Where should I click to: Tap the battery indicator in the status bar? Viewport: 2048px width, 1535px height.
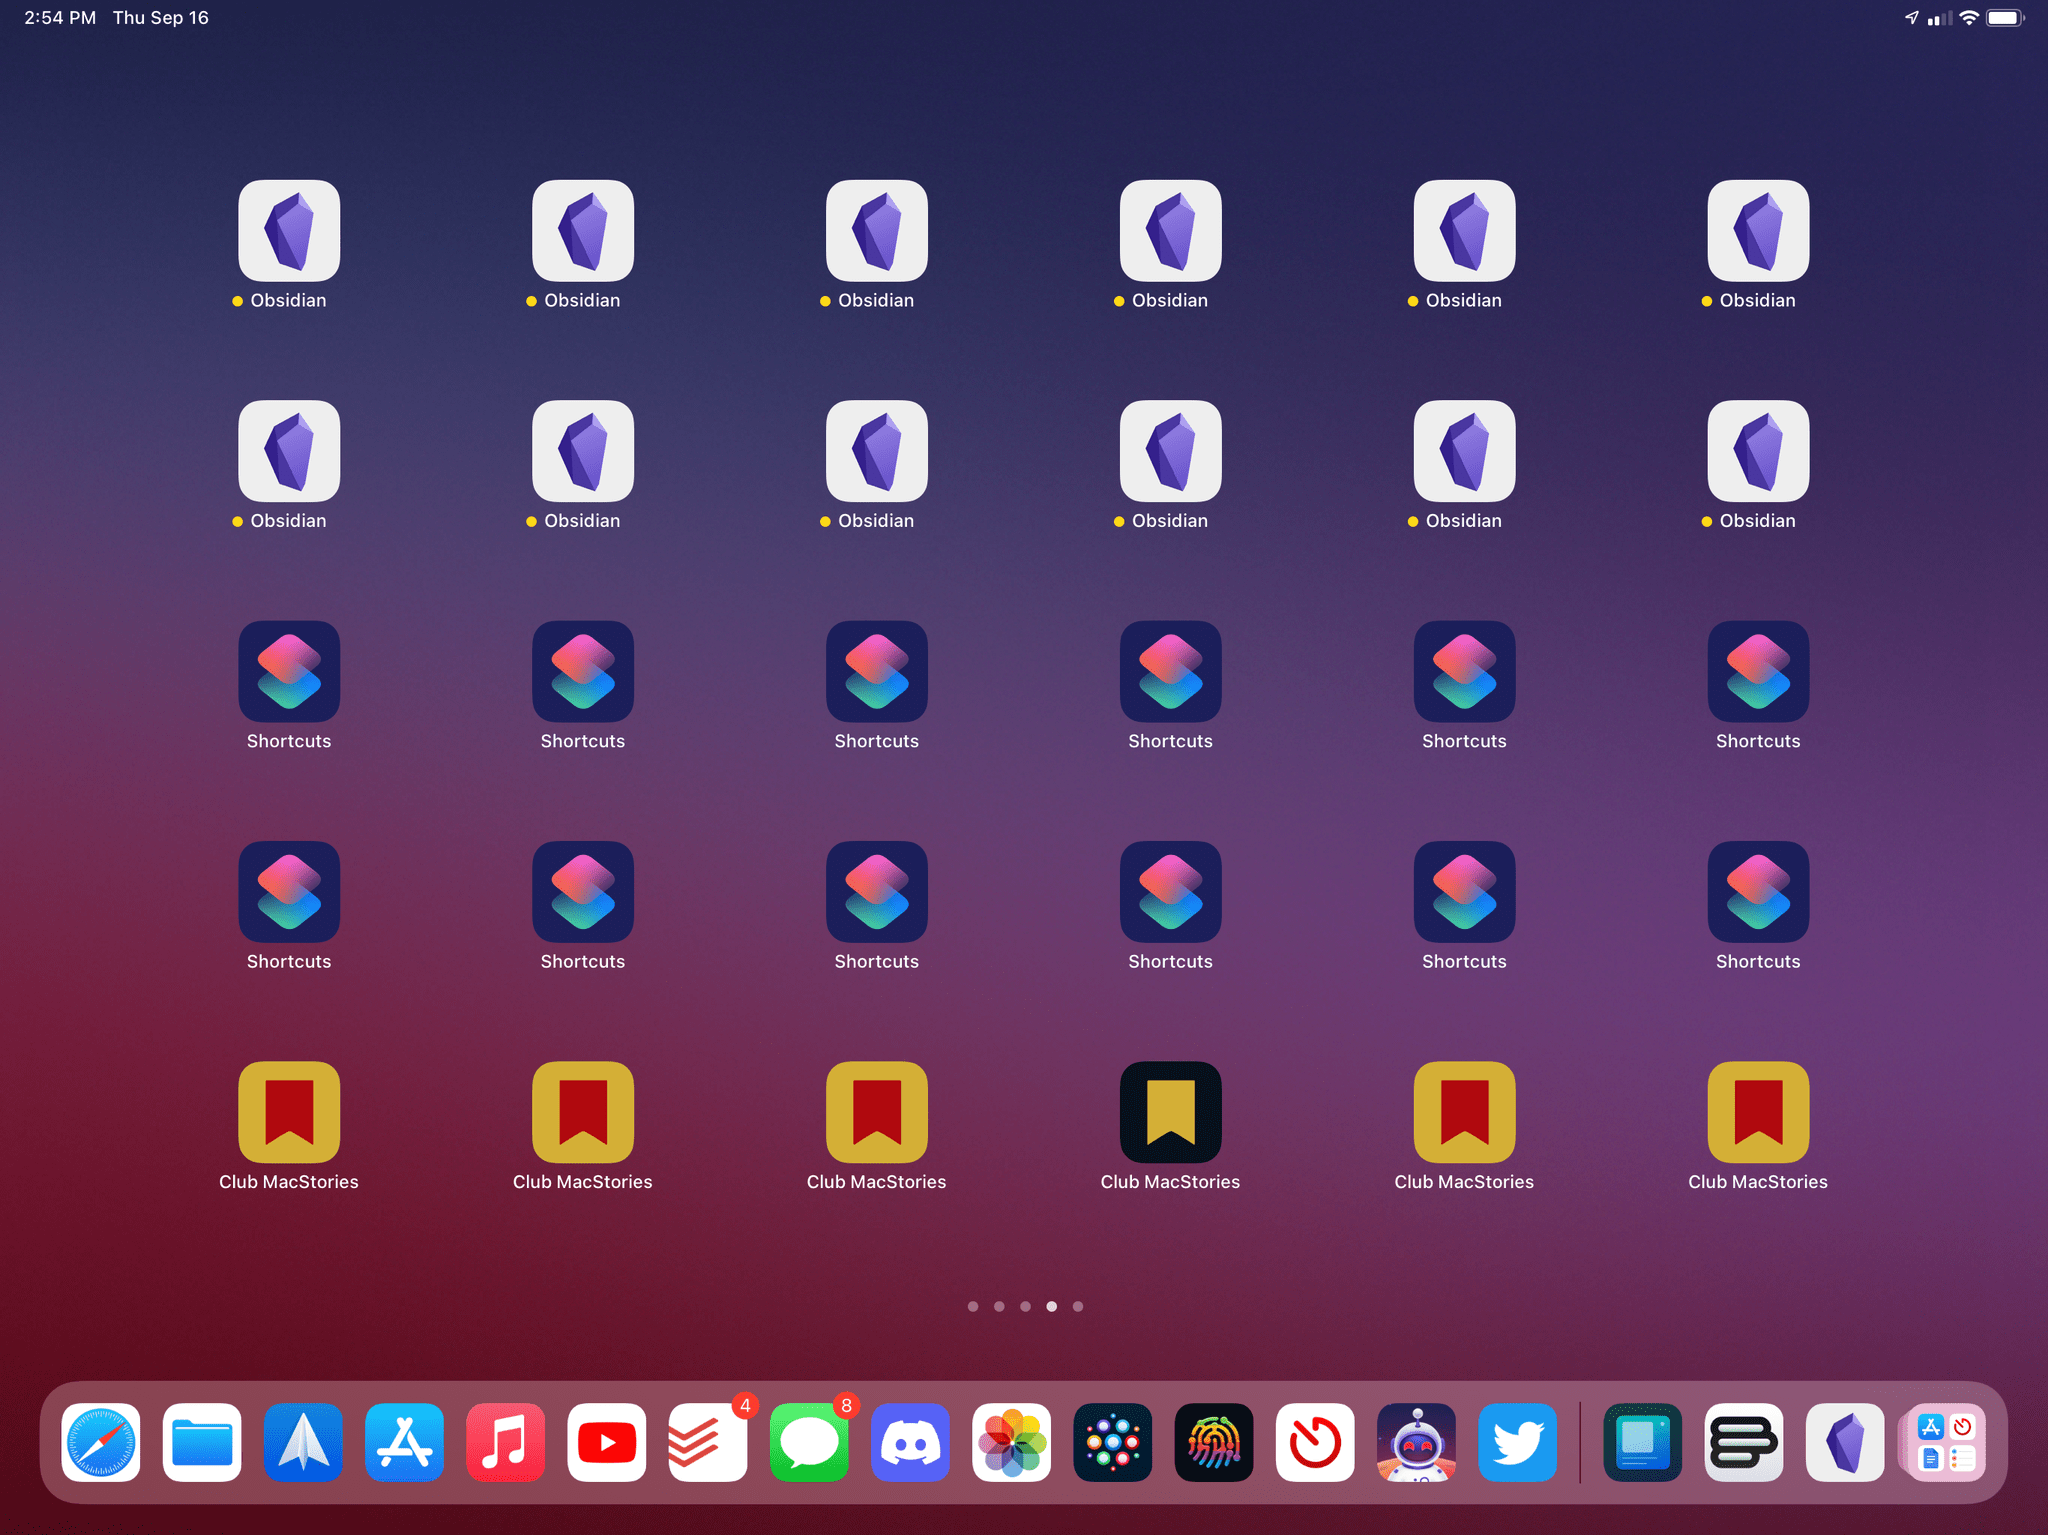click(2005, 18)
